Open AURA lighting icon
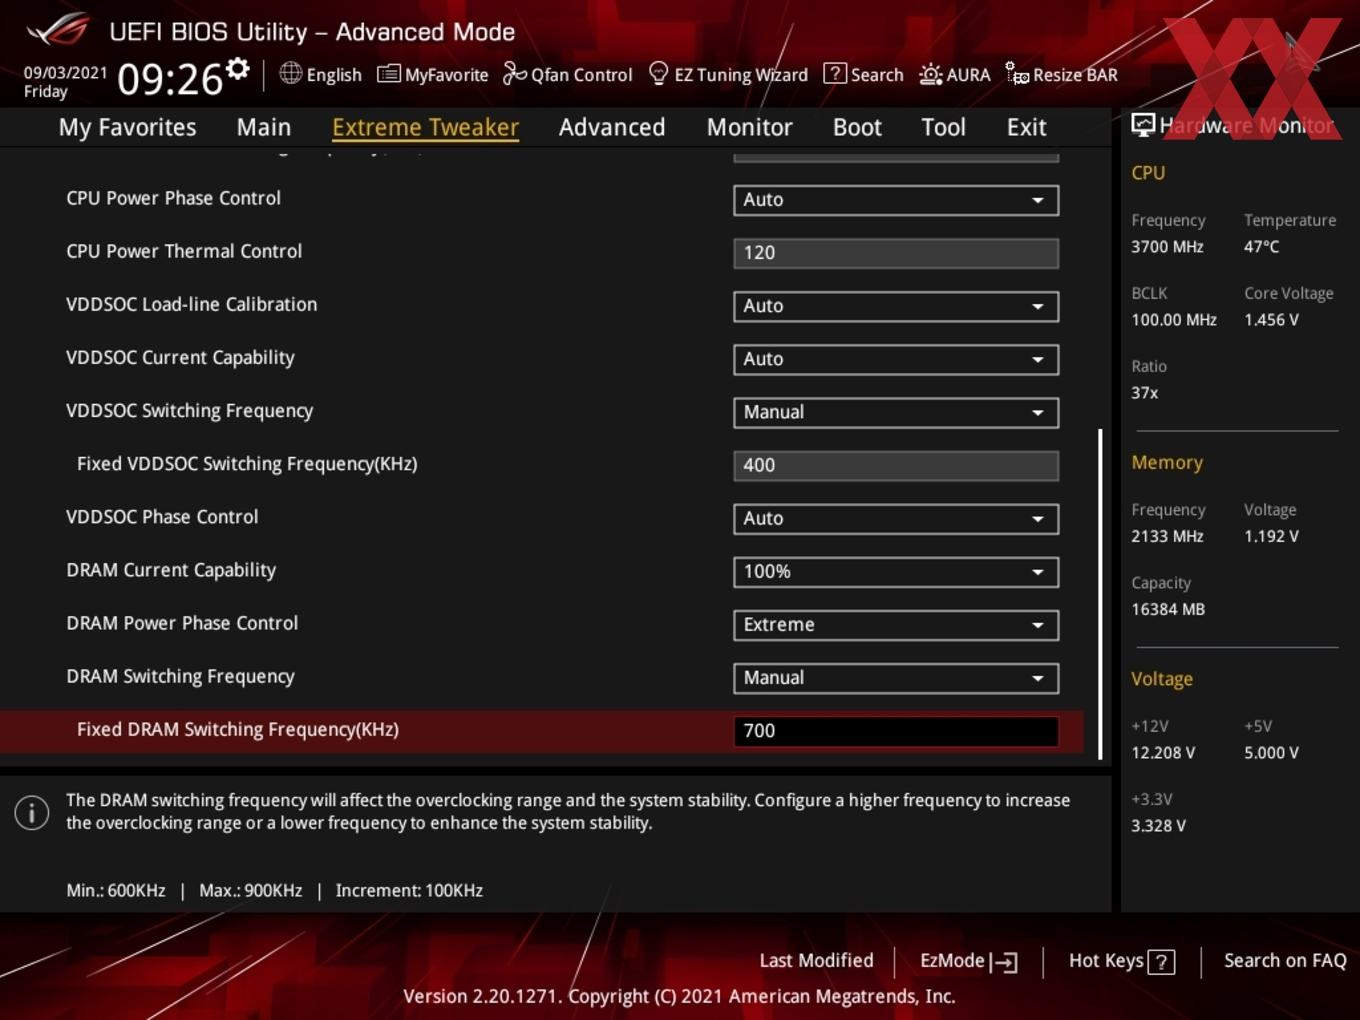The image size is (1360, 1020). tap(930, 74)
